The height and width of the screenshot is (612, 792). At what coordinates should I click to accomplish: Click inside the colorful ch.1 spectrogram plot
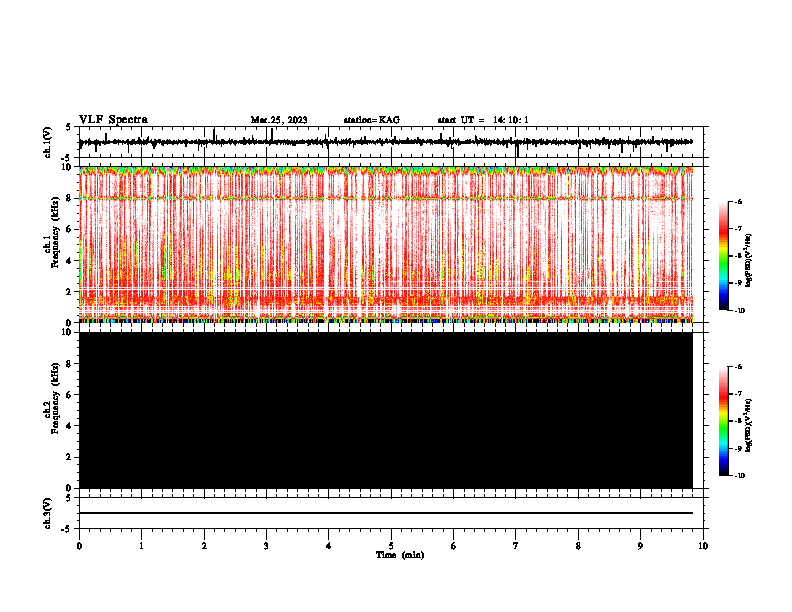386,244
